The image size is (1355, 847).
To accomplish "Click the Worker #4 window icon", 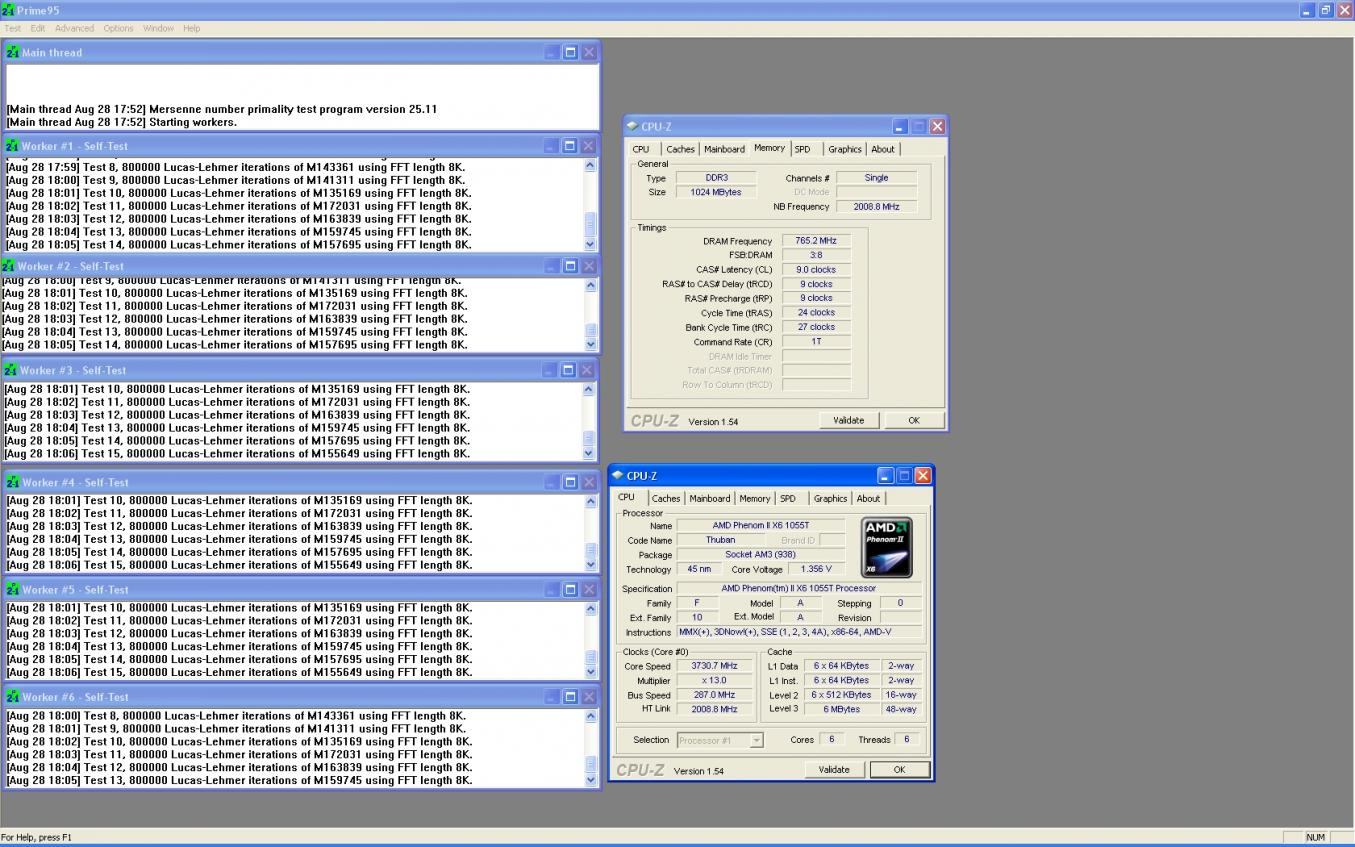I will pos(13,482).
